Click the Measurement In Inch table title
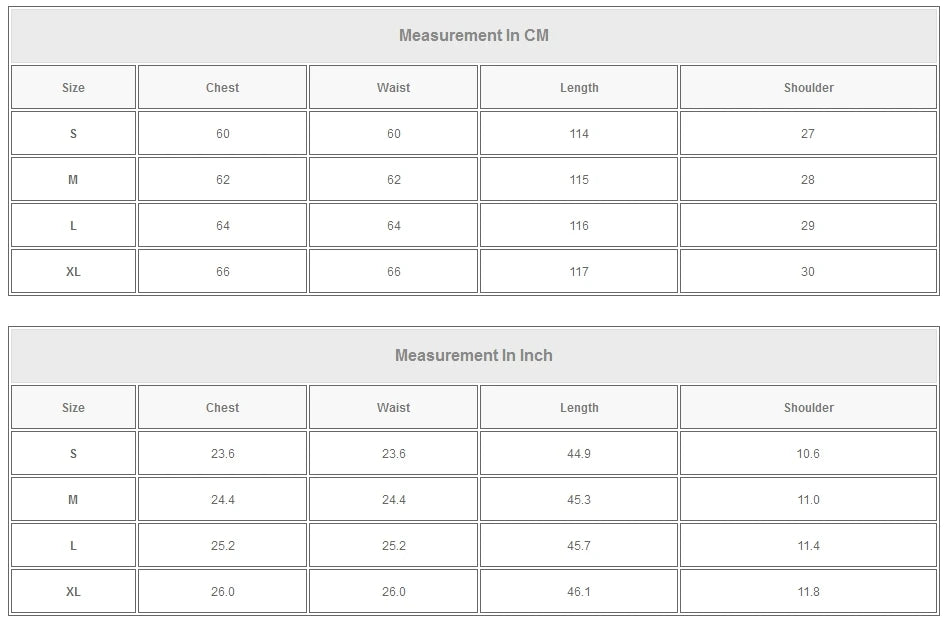The width and height of the screenshot is (946, 620). [474, 356]
